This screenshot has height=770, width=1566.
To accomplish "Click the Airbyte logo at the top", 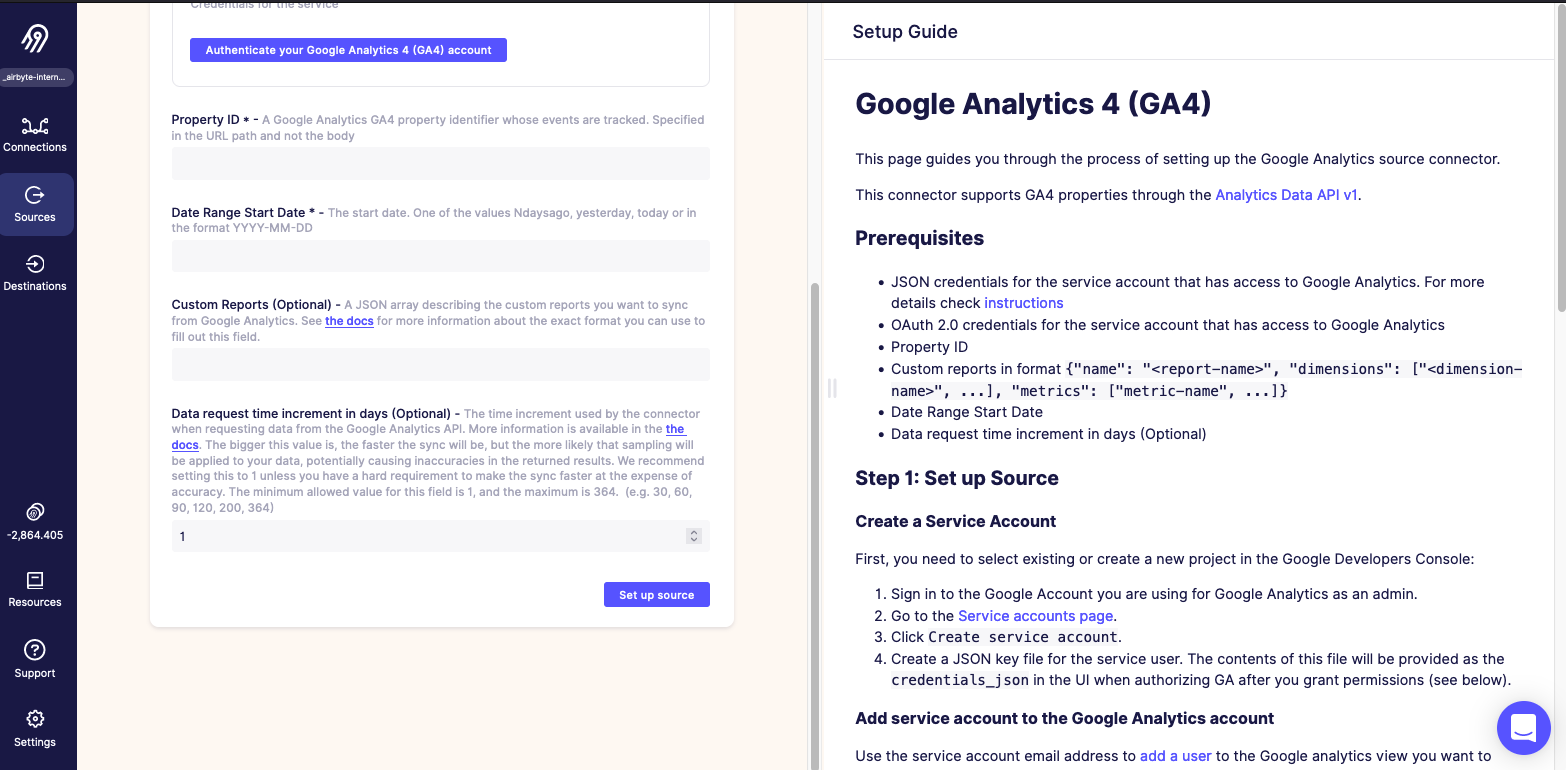I will pos(36,36).
